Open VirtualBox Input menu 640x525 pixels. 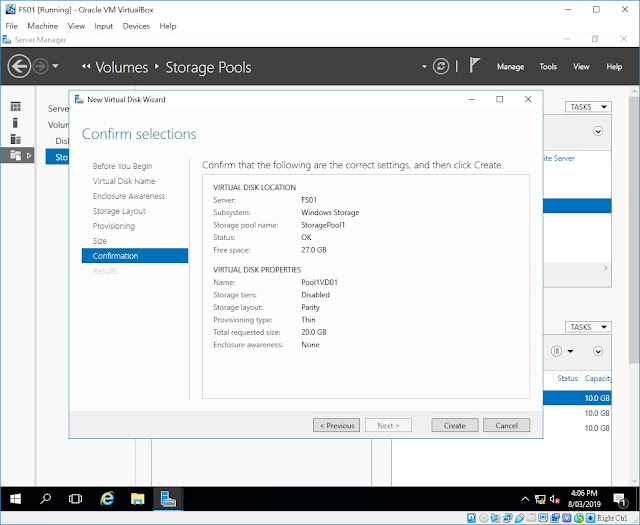[103, 26]
